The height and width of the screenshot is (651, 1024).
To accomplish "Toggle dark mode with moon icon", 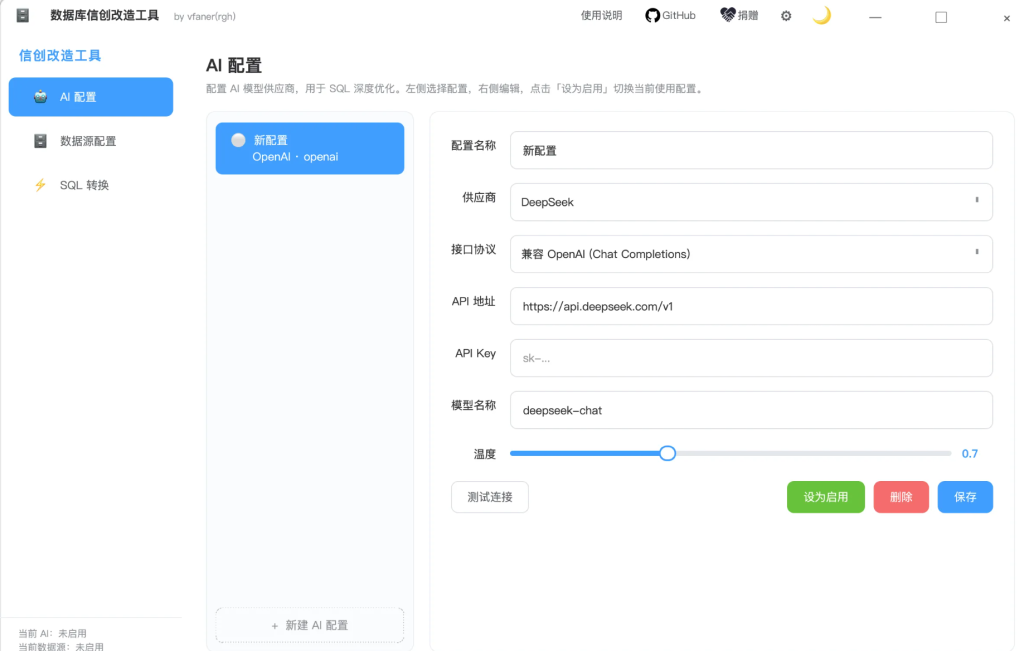I will click(x=822, y=15).
